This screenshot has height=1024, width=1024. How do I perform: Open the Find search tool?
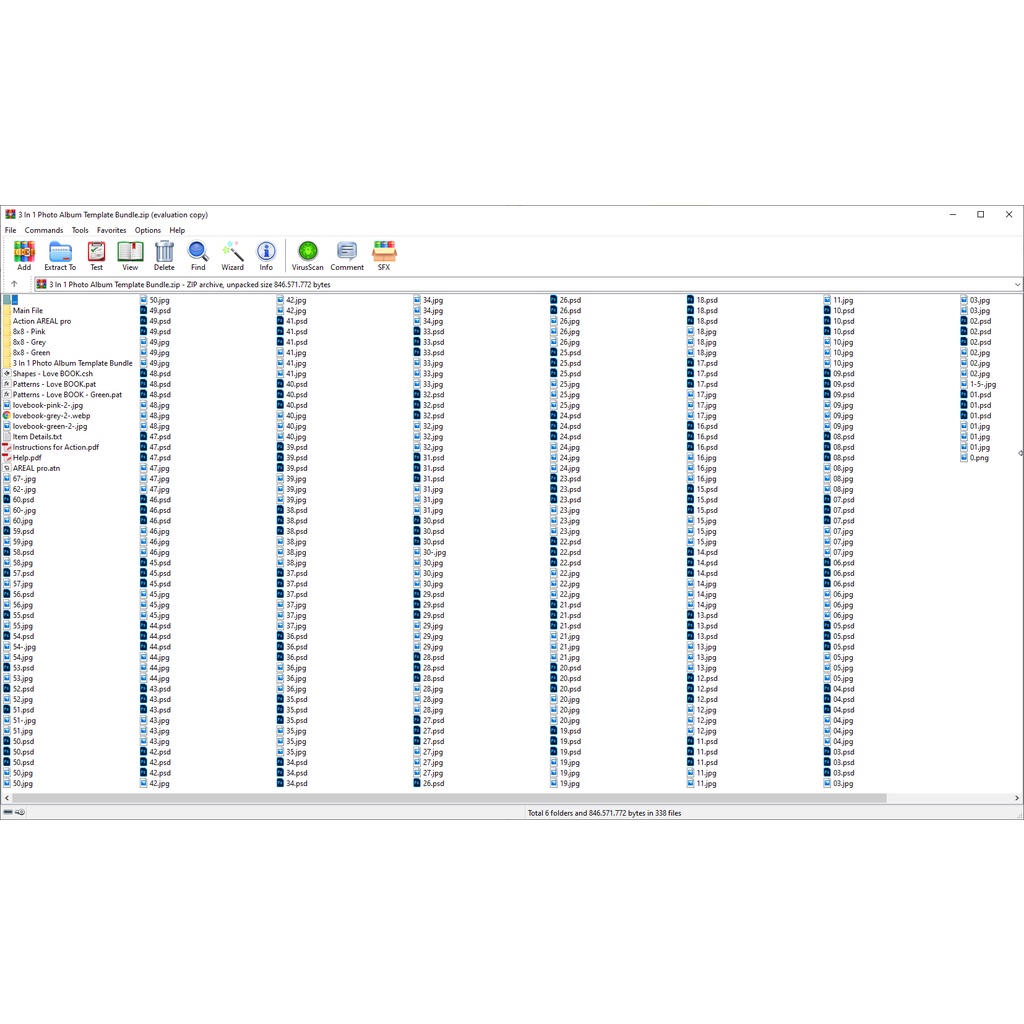pos(198,255)
